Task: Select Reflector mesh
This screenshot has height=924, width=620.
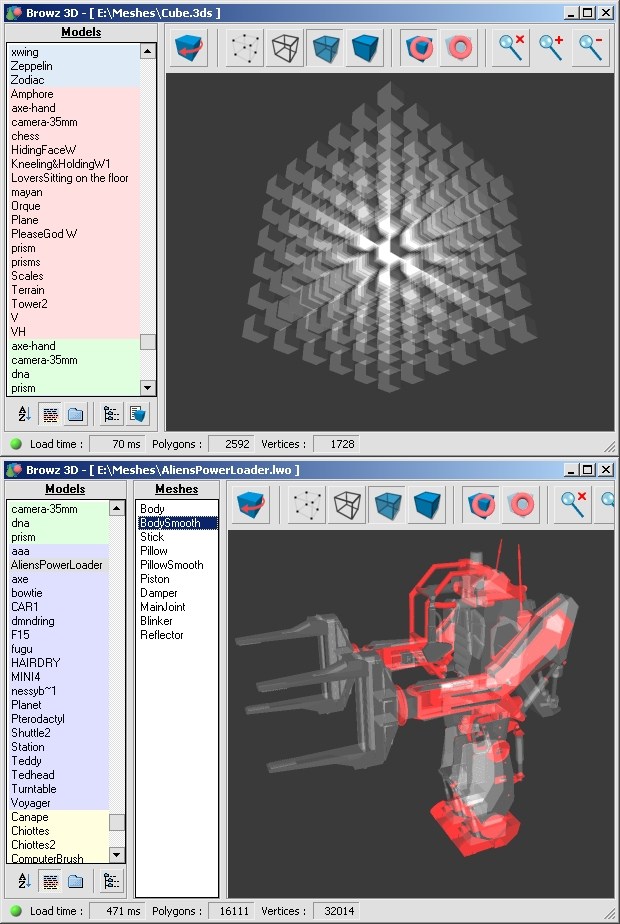Action: click(177, 635)
